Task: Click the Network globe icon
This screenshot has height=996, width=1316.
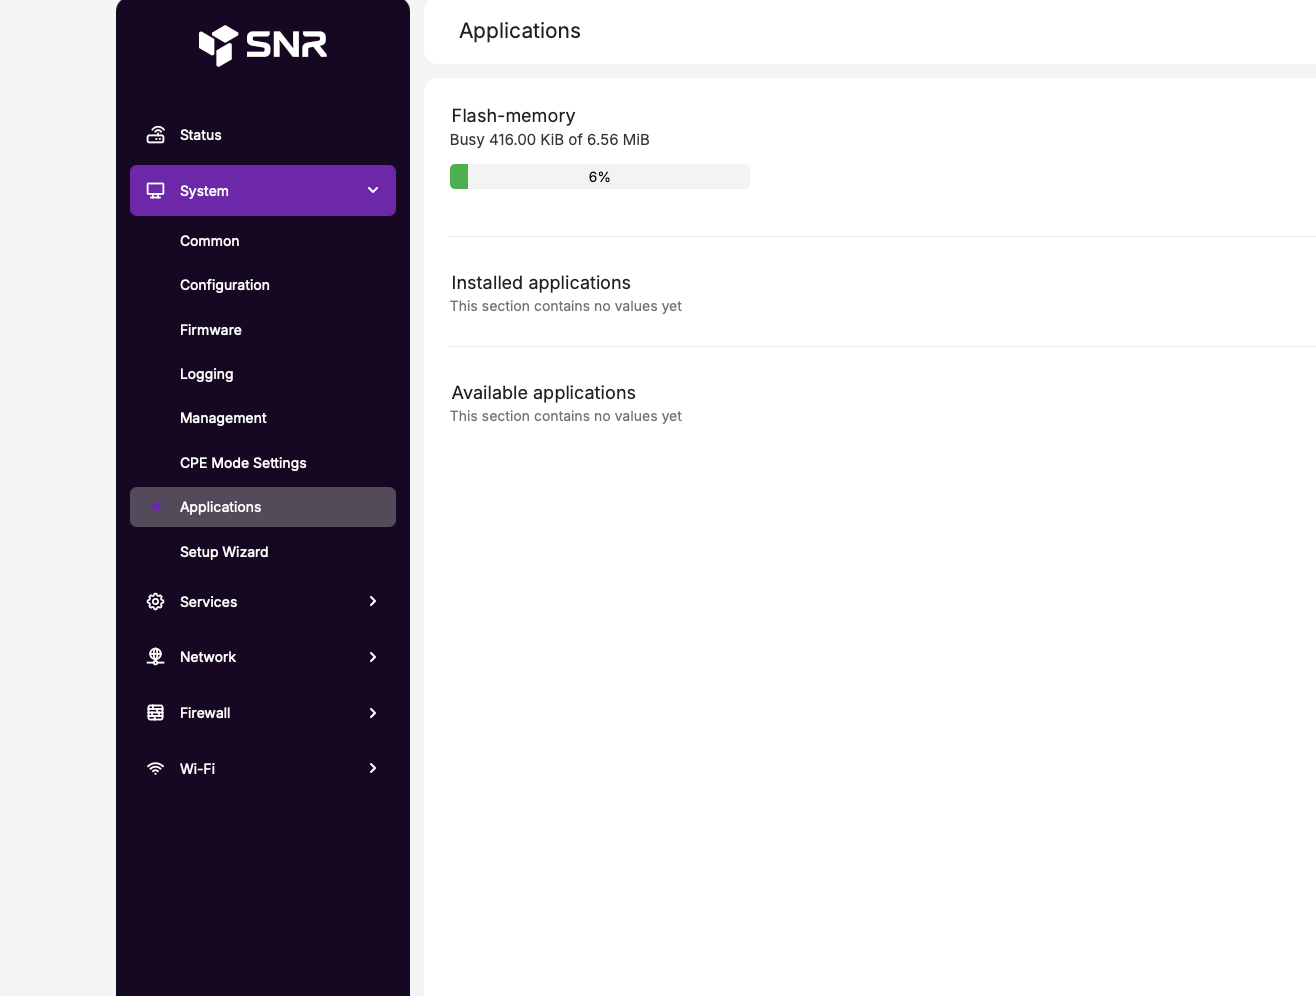Action: (x=156, y=657)
